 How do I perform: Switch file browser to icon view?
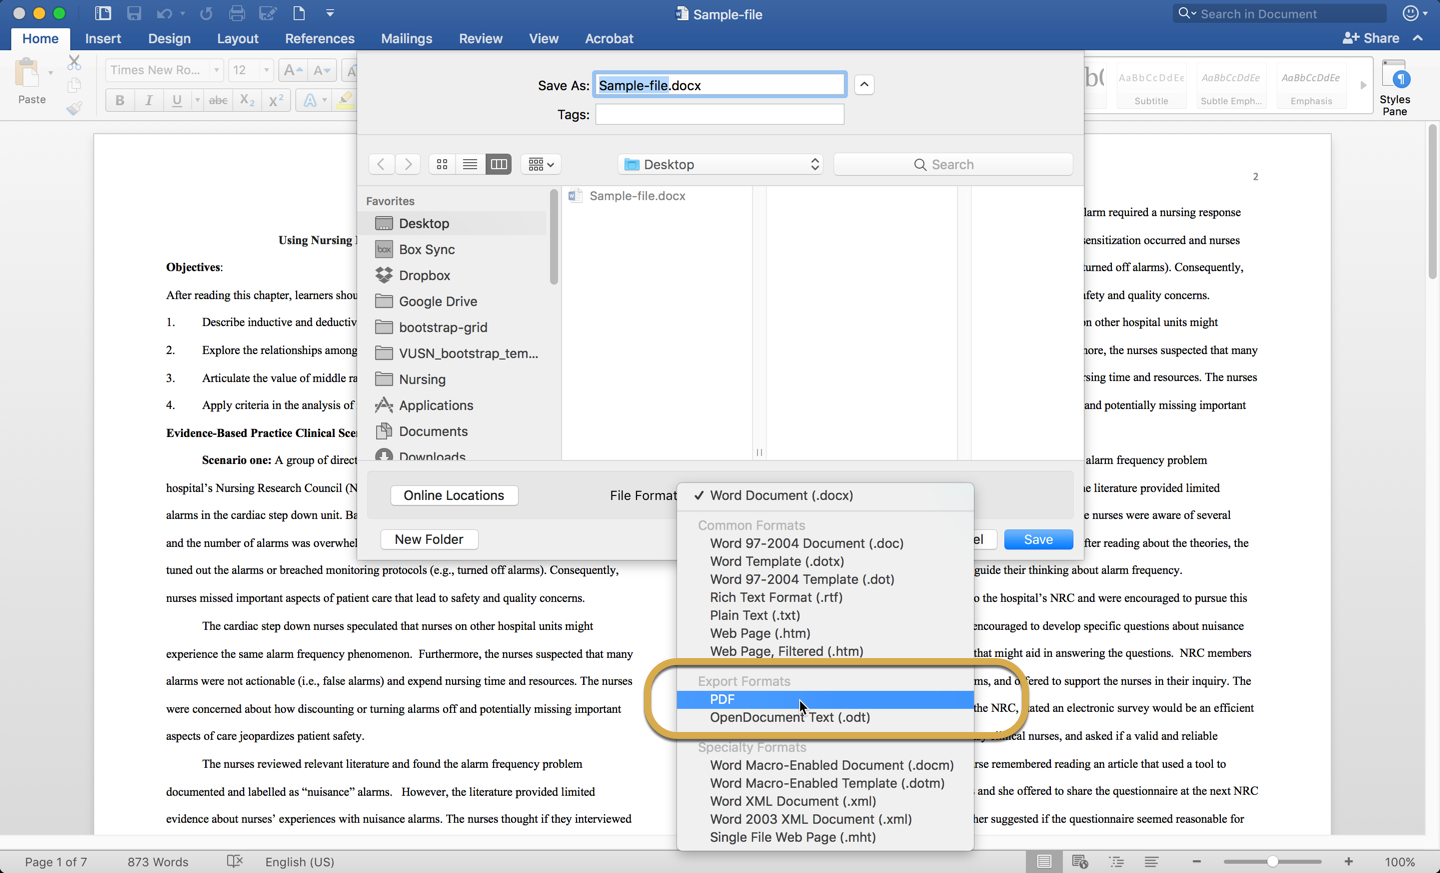click(442, 164)
